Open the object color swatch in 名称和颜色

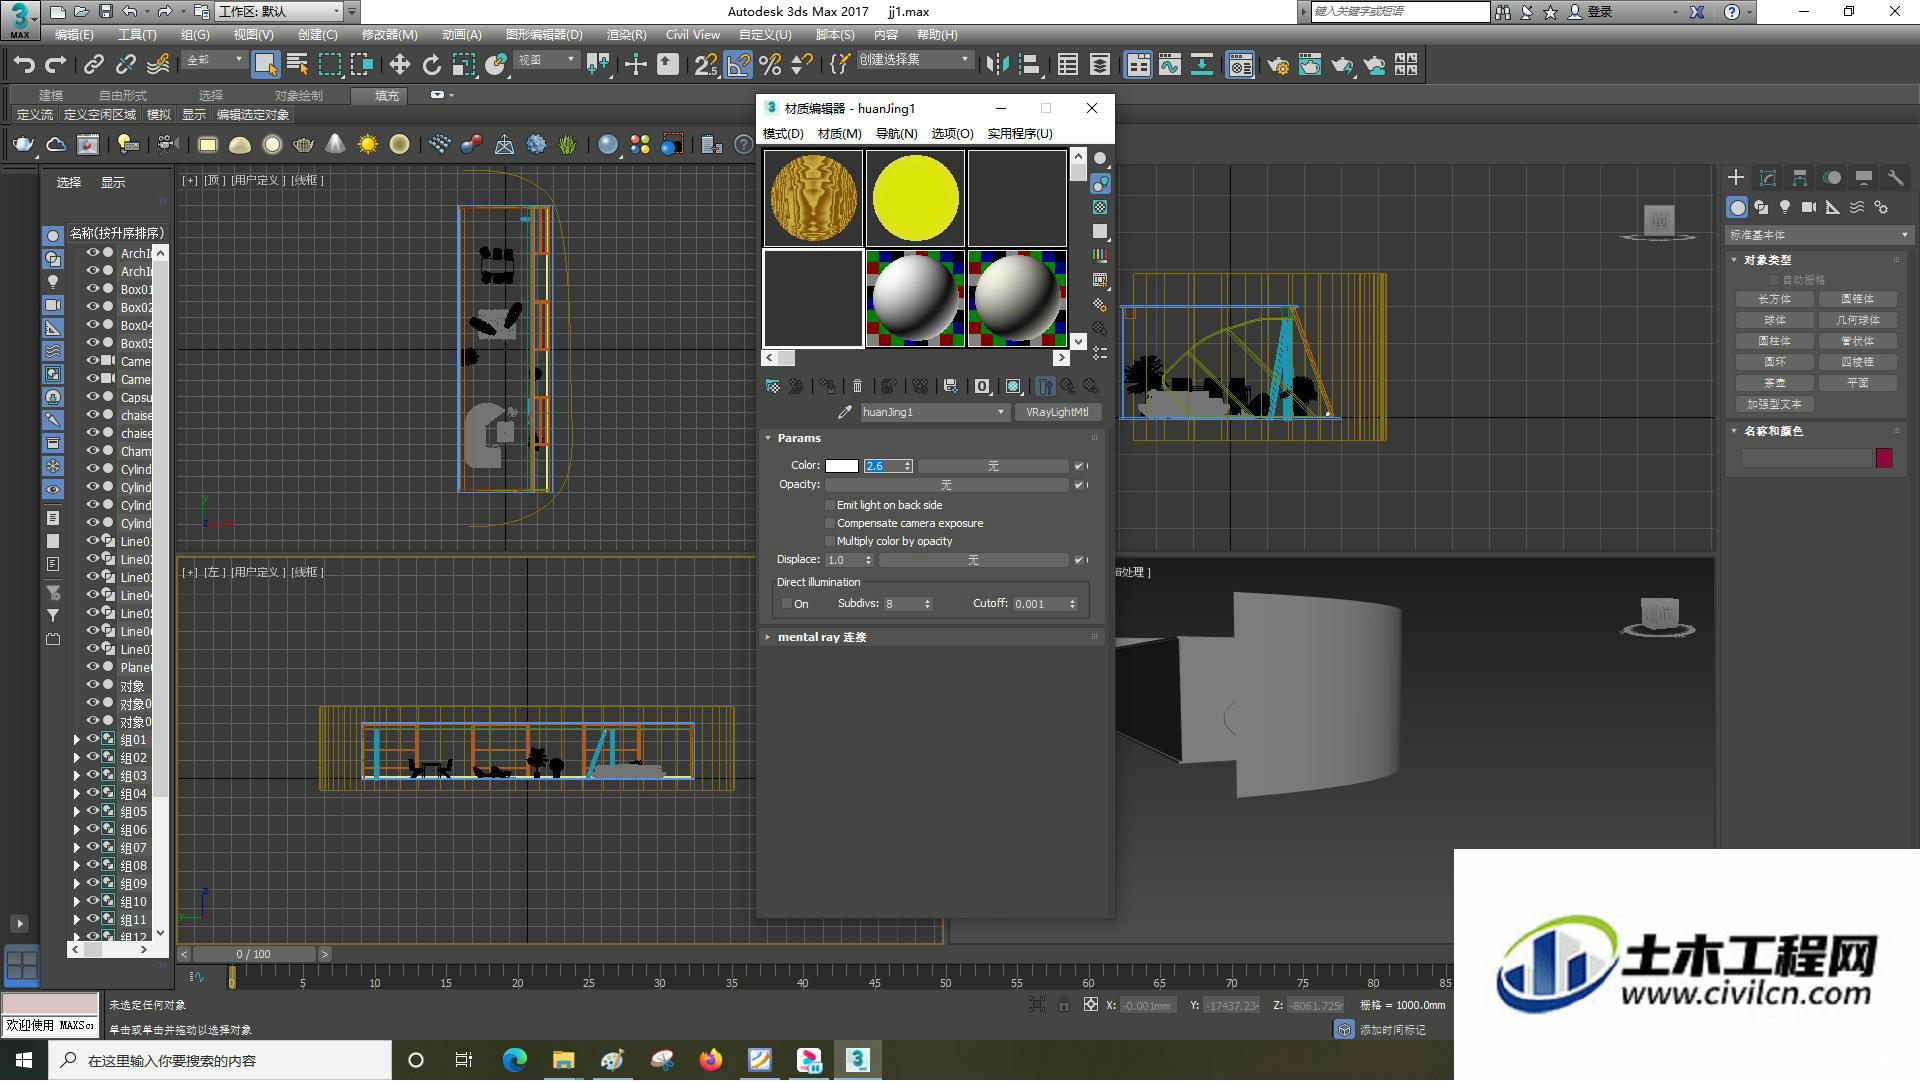pos(1884,458)
